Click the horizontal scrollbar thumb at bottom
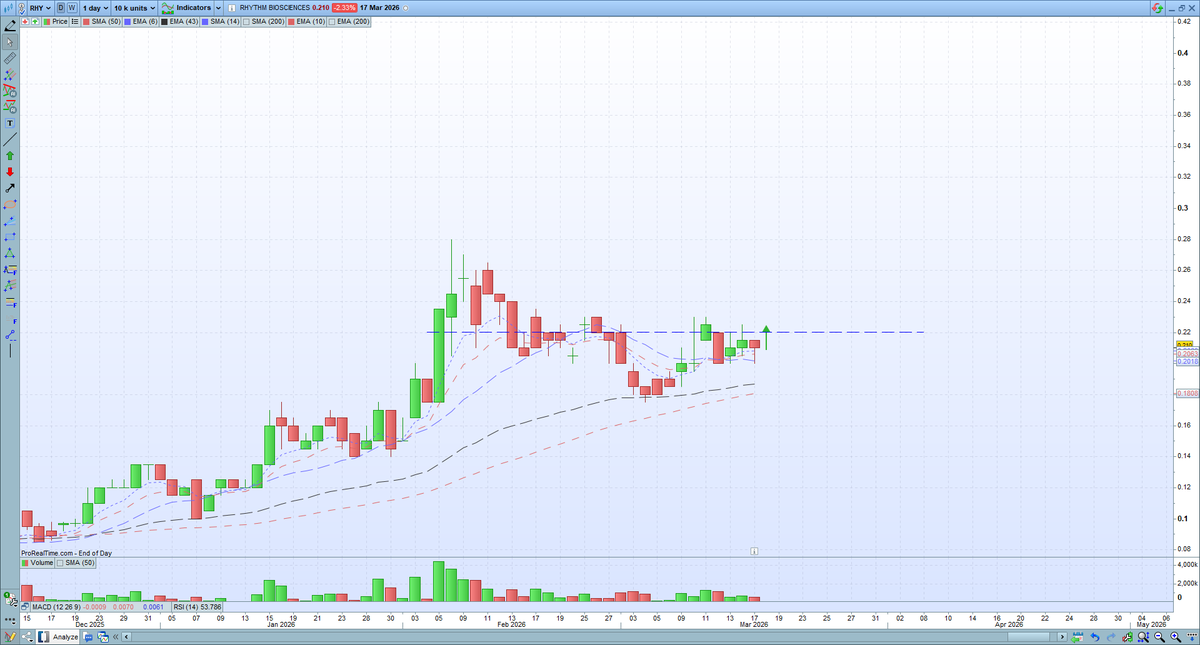 pos(1029,636)
